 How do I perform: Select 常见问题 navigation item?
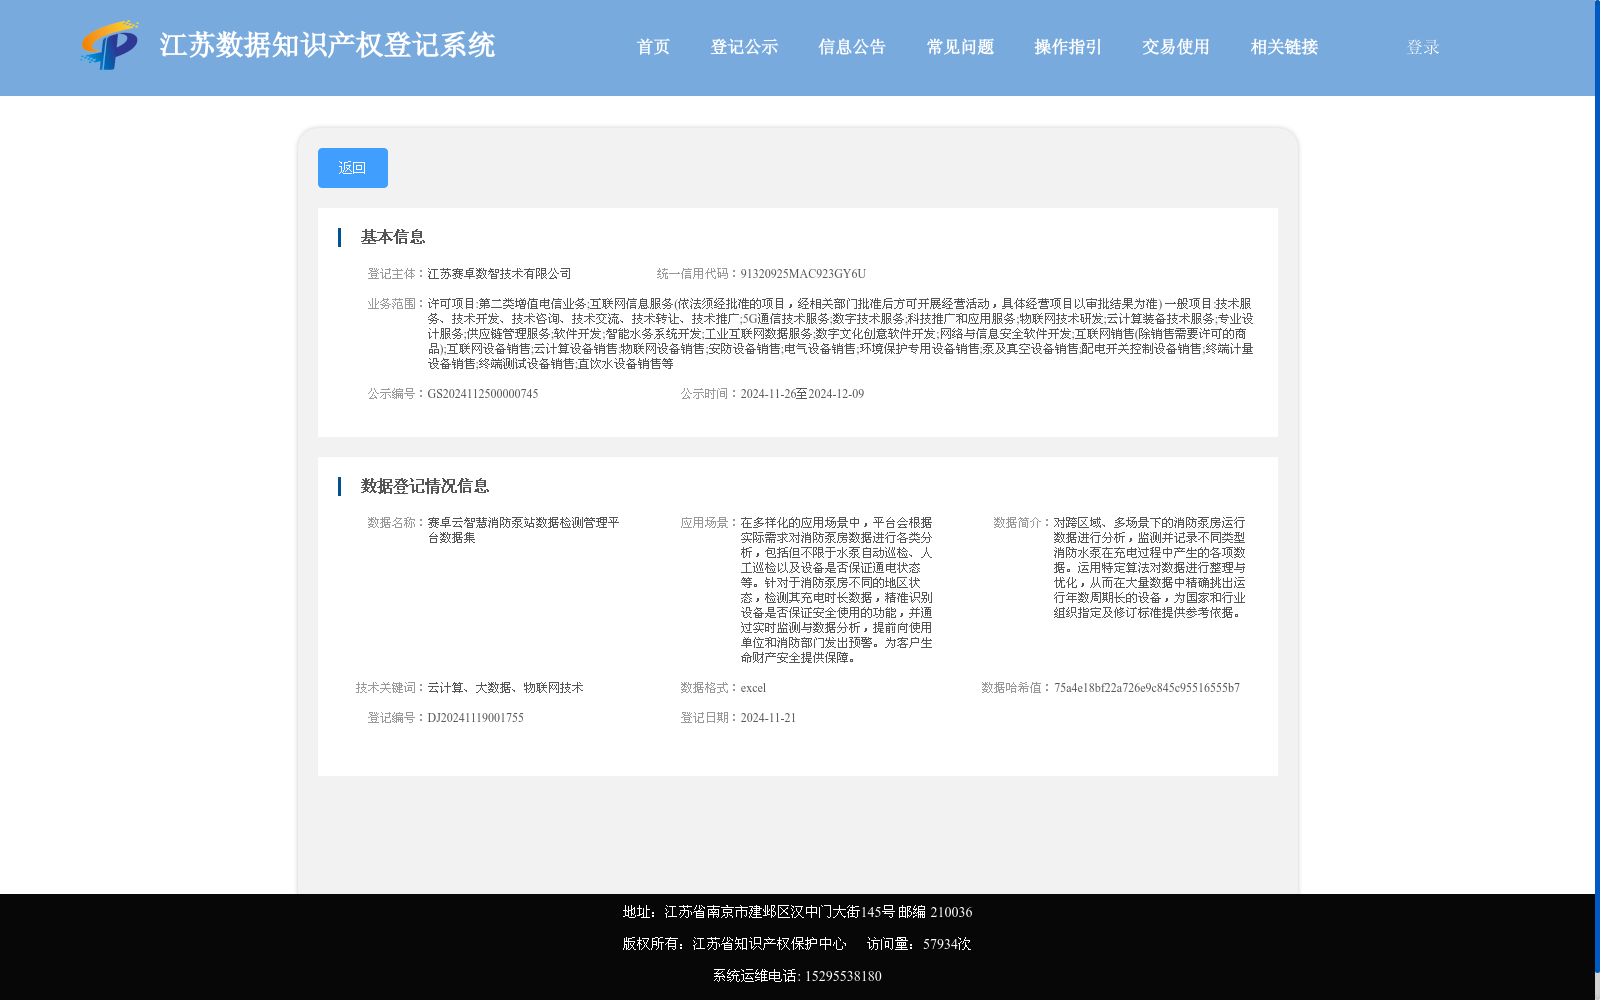960,47
